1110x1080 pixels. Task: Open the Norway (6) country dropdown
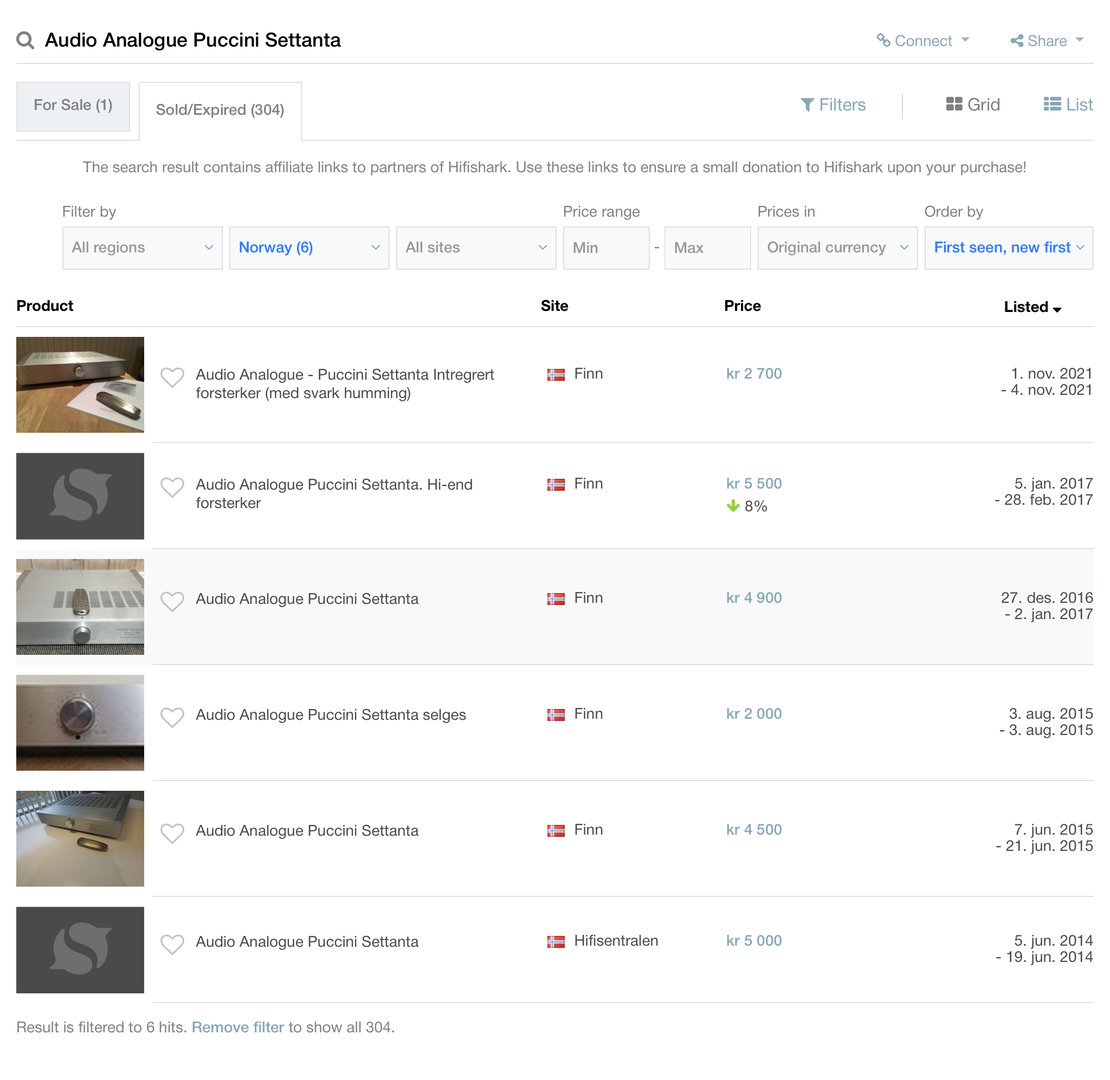309,248
